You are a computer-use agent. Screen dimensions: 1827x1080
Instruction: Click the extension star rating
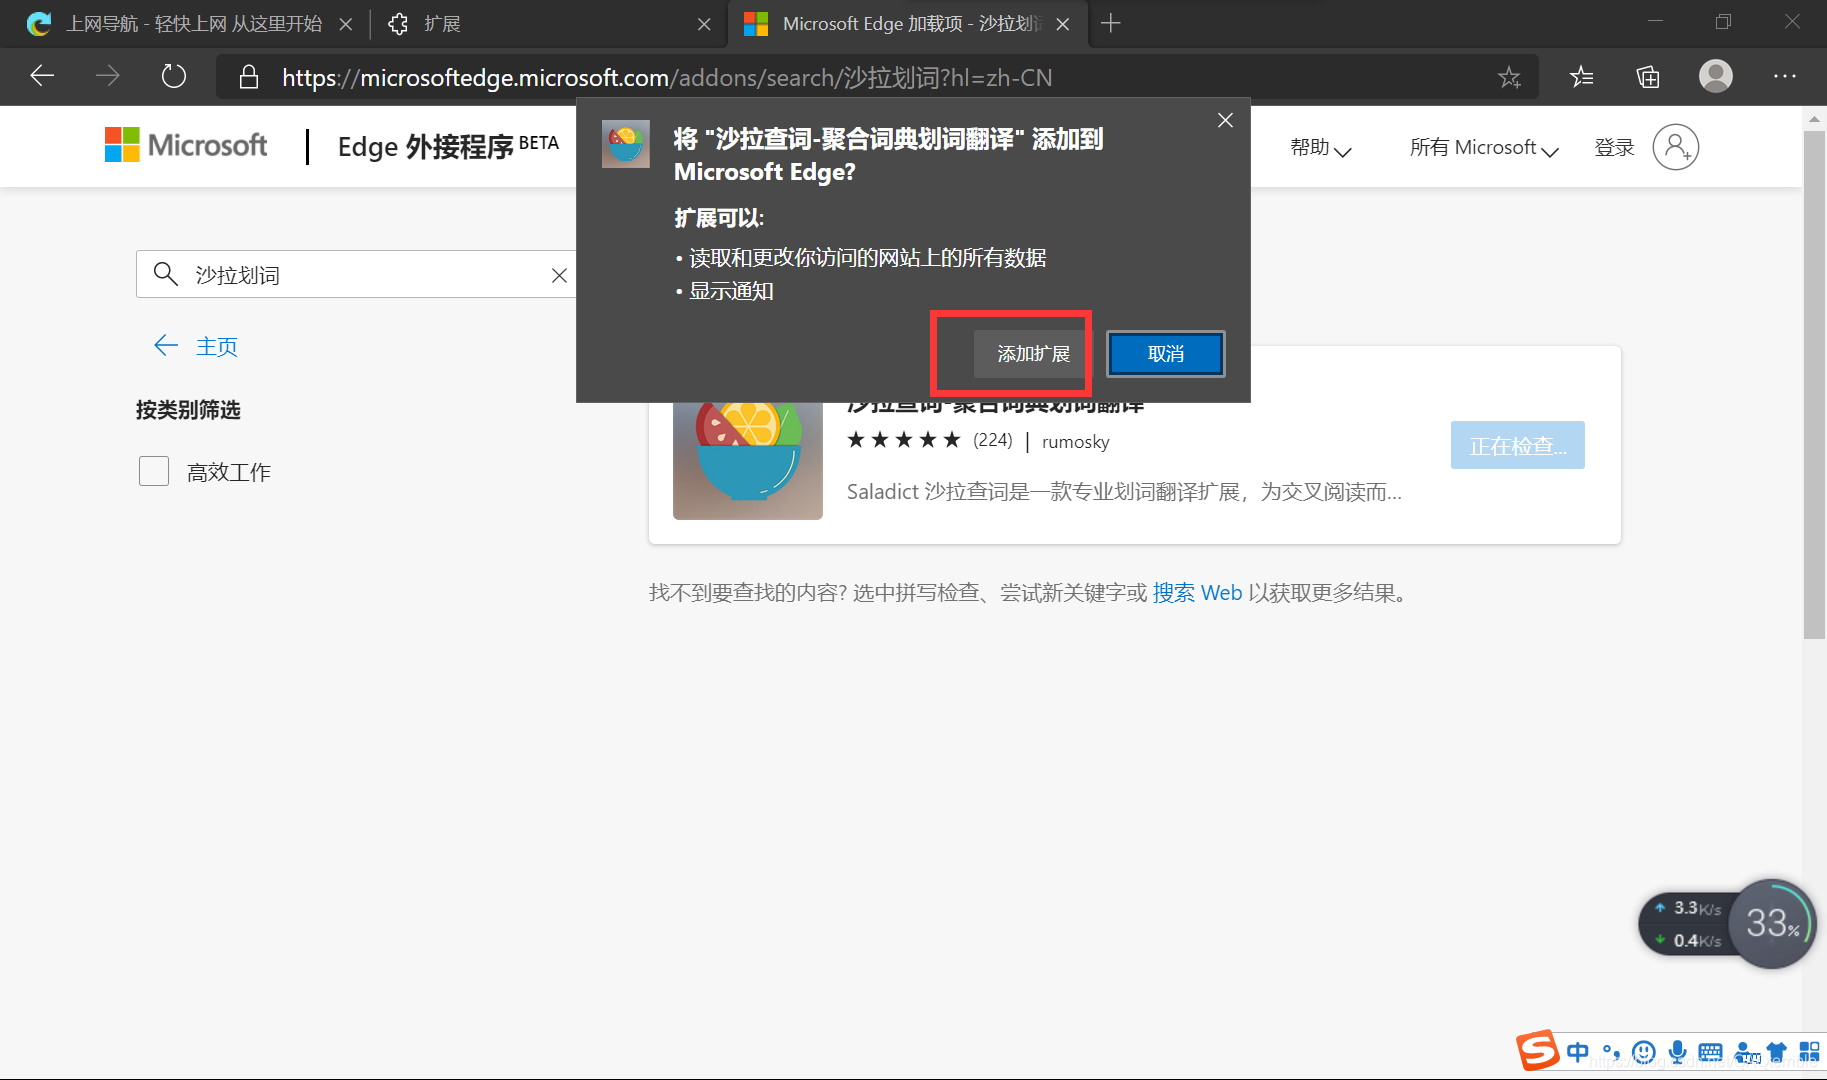coord(903,440)
